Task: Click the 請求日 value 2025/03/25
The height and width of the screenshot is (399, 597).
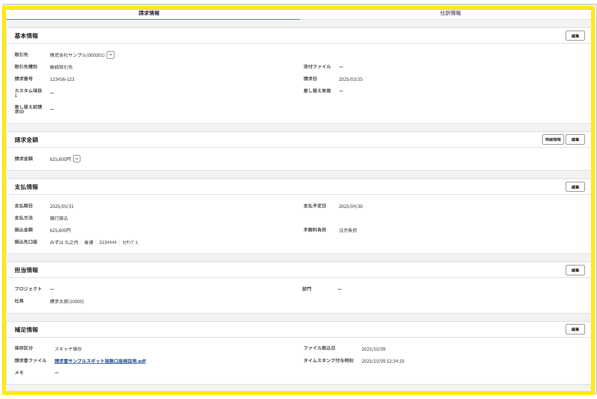Action: pos(351,79)
